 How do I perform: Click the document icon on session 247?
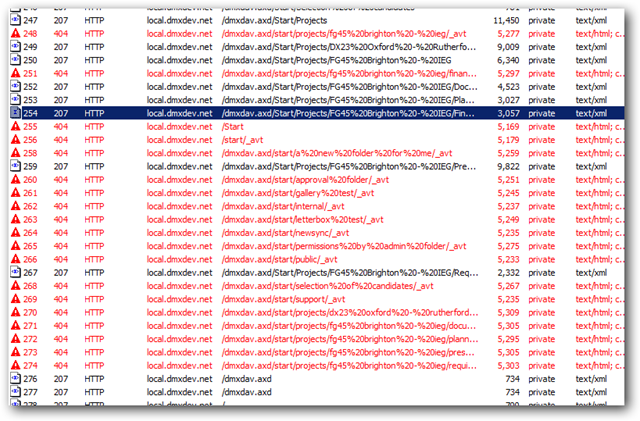point(16,20)
